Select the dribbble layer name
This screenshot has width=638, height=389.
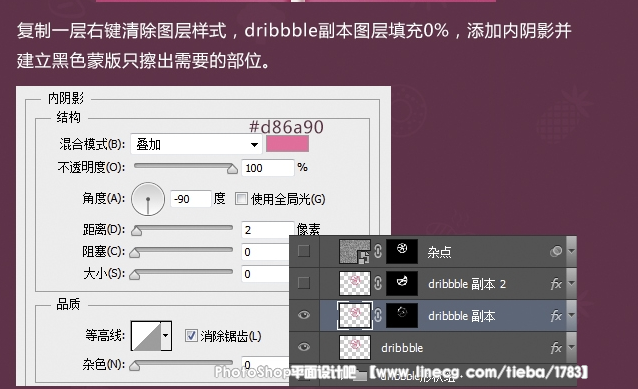coord(402,348)
